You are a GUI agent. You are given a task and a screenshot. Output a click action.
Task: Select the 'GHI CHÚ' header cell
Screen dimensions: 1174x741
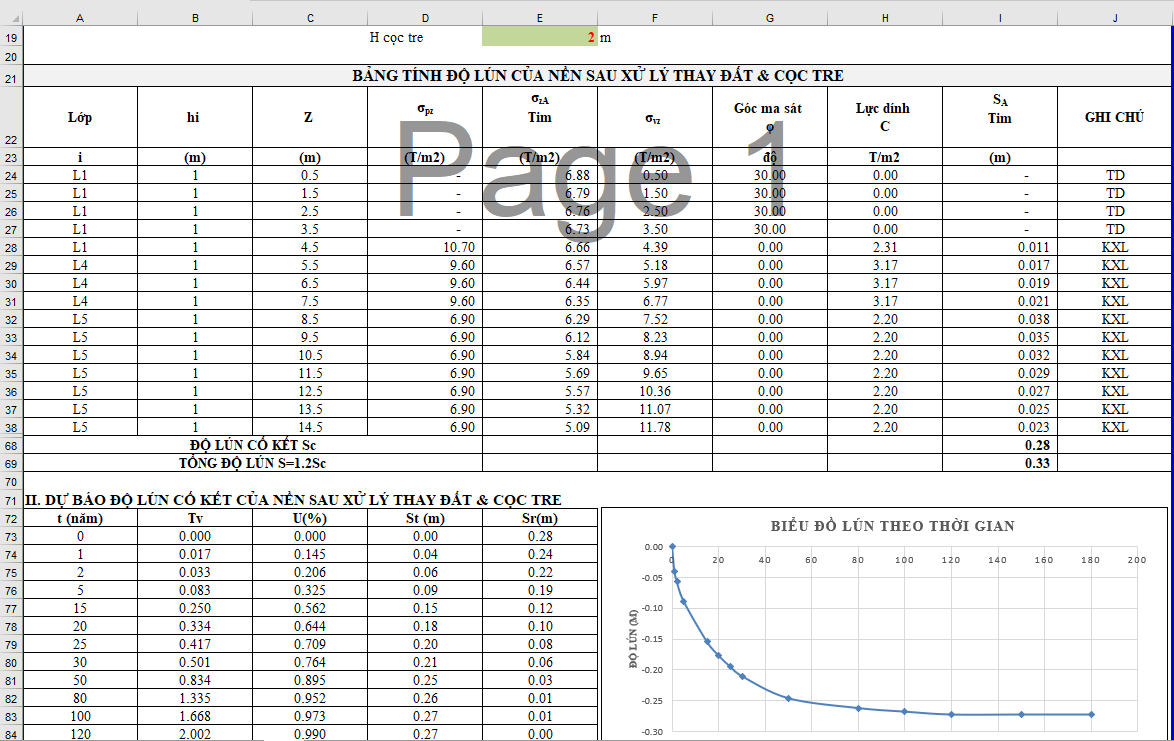[x=1114, y=117]
